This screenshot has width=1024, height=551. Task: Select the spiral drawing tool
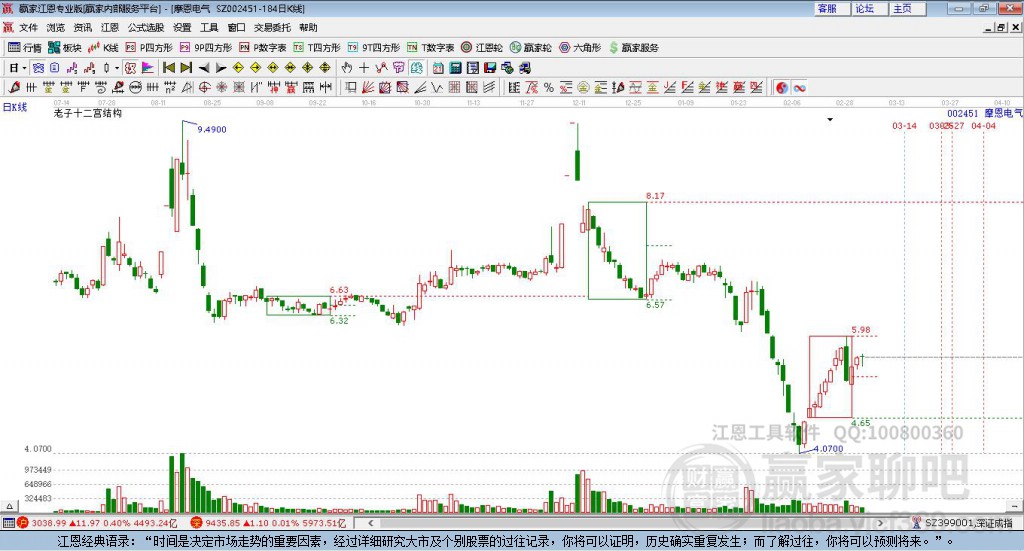[101, 87]
